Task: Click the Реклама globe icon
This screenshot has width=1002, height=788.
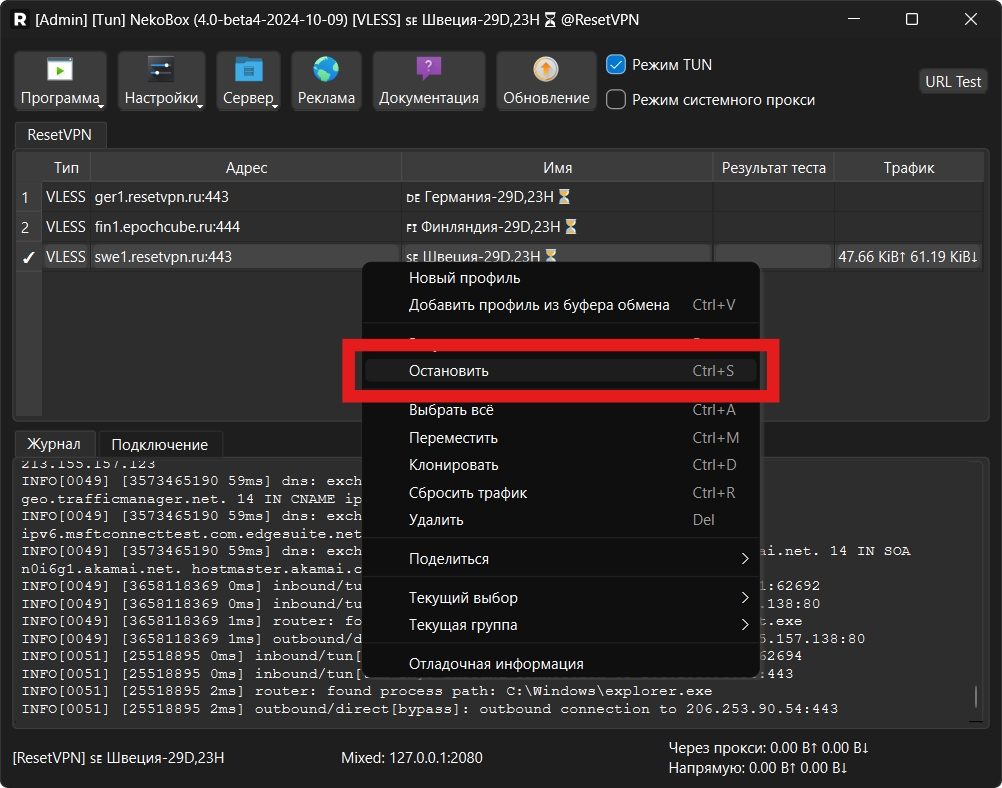Action: (x=326, y=71)
